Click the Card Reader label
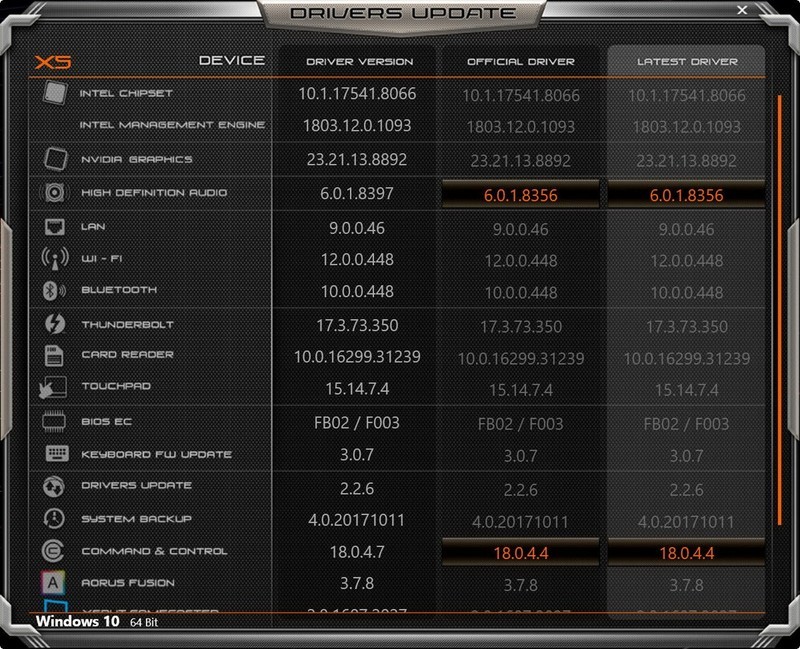Viewport: 800px width, 649px height. tap(128, 354)
